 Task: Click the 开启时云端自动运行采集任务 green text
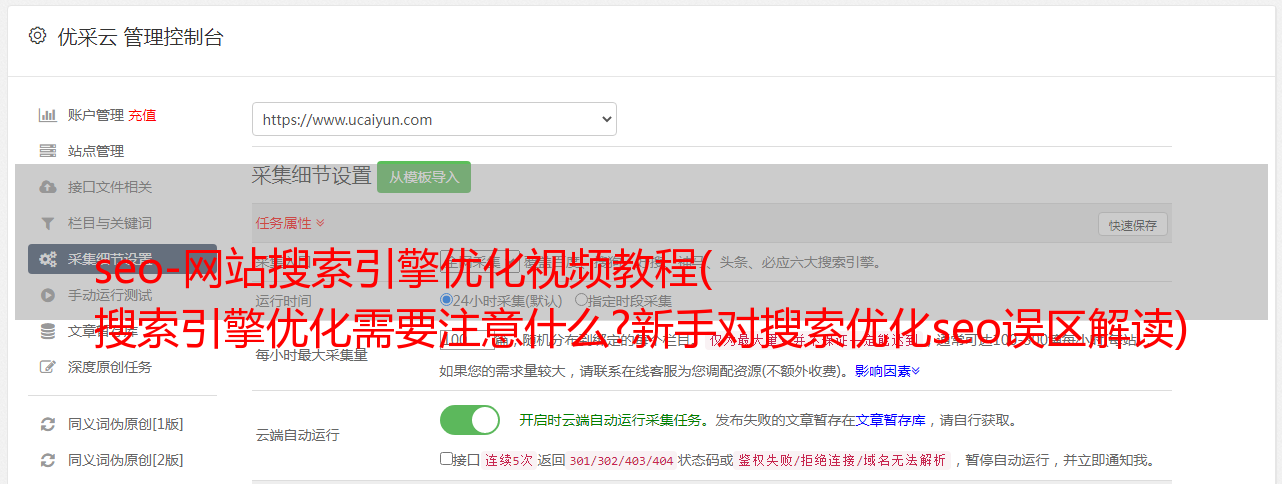click(x=611, y=420)
